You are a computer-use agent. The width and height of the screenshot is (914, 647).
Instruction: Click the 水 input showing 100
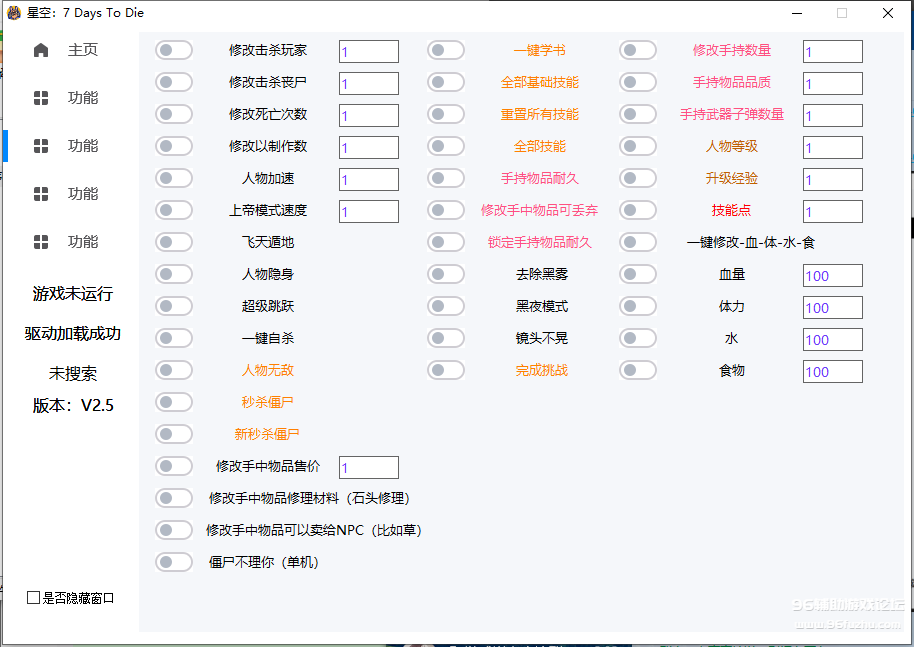coord(833,339)
